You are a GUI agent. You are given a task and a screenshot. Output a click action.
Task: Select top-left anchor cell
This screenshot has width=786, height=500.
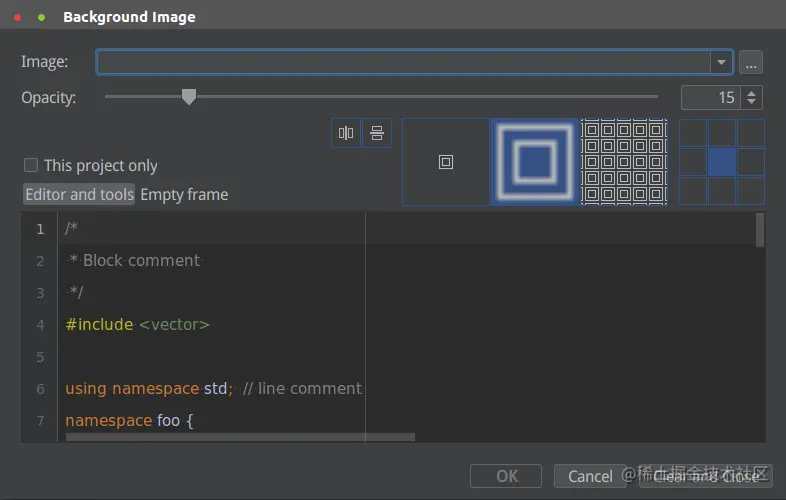(x=693, y=133)
